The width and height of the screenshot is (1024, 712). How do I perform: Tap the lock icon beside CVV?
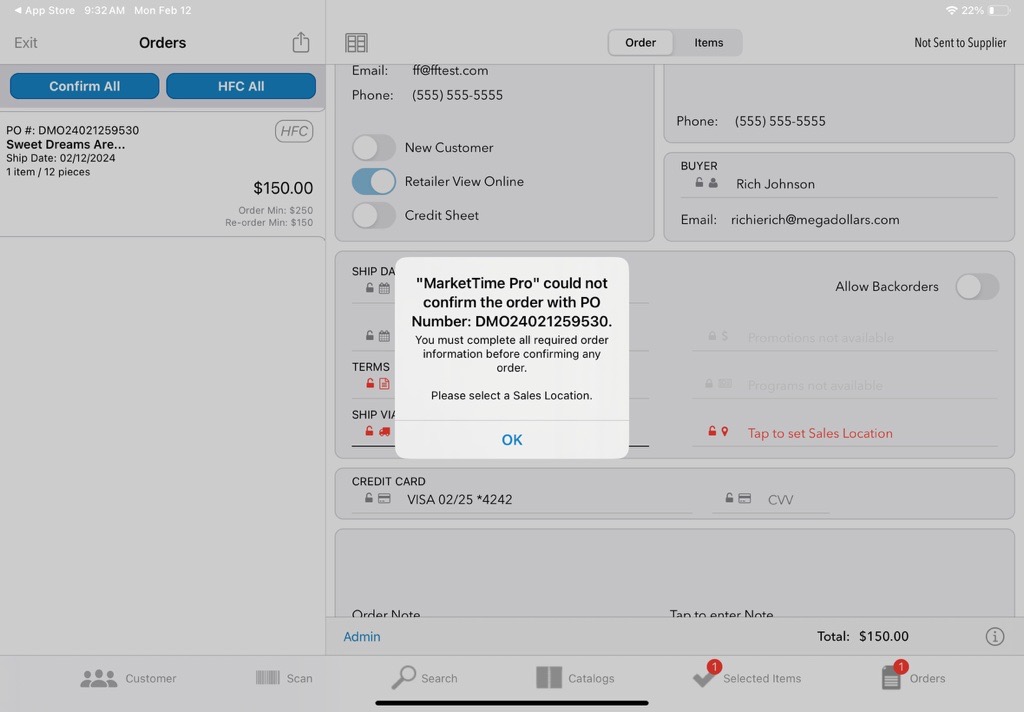pyautogui.click(x=729, y=498)
